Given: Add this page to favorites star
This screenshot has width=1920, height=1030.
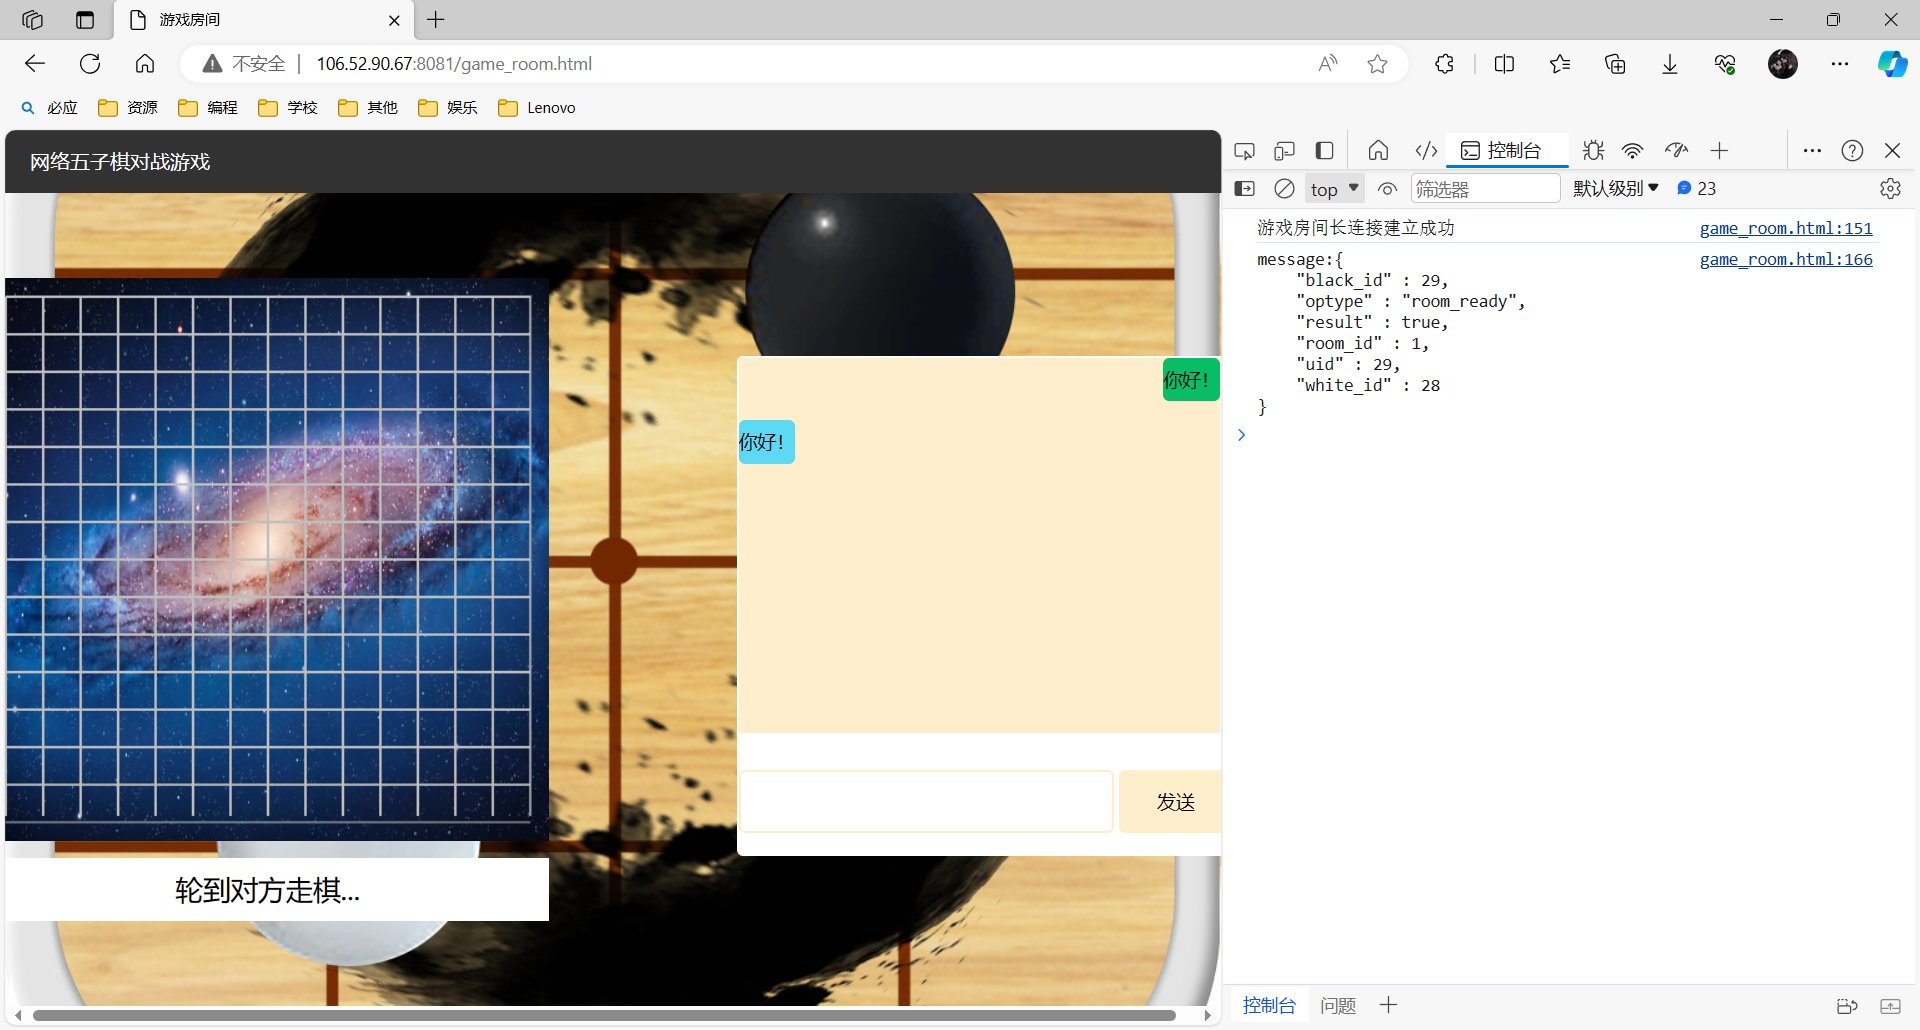Looking at the screenshot, I should 1378,64.
